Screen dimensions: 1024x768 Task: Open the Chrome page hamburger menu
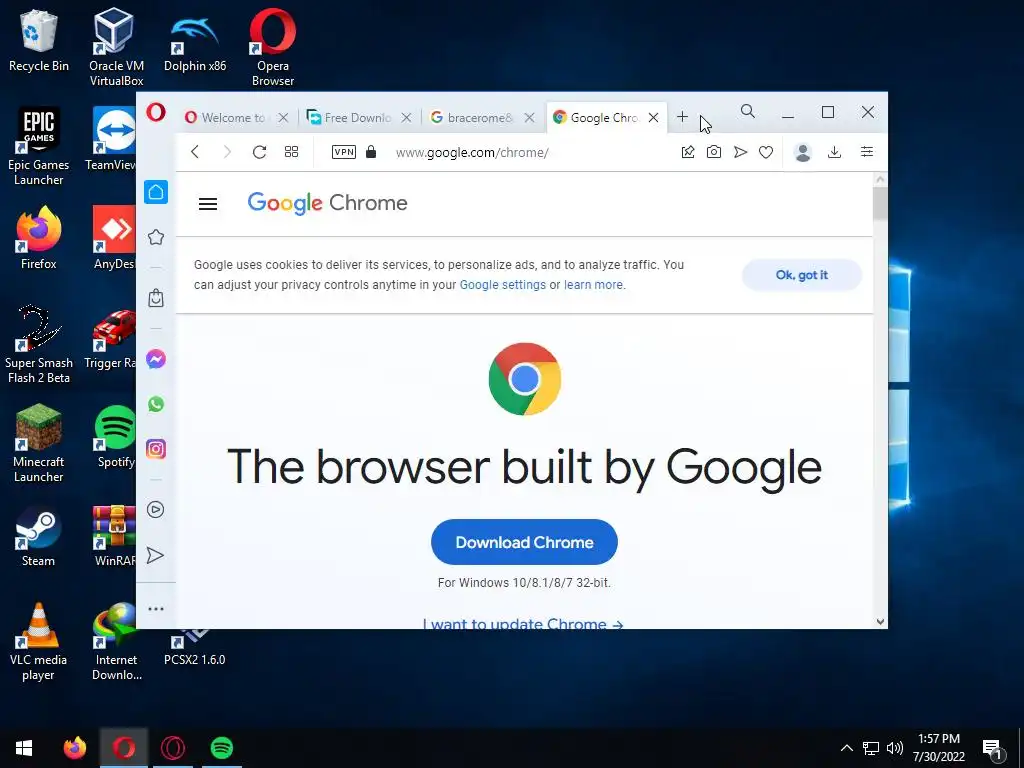(208, 204)
